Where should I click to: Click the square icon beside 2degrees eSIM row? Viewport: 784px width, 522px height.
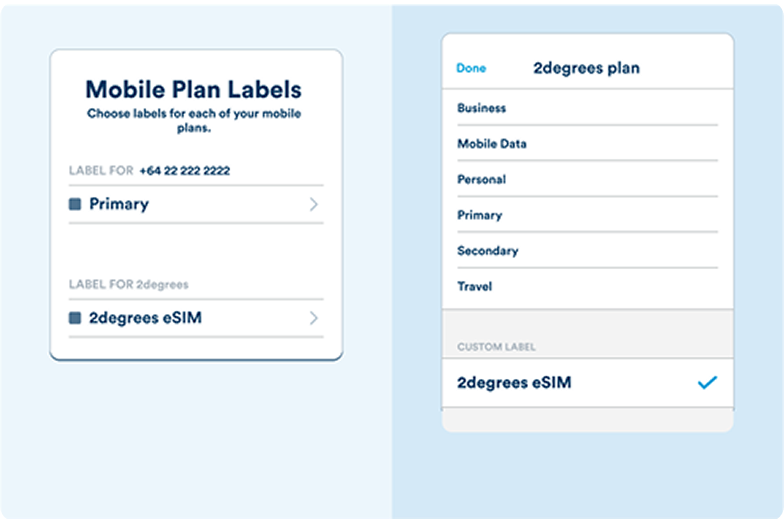[75, 319]
